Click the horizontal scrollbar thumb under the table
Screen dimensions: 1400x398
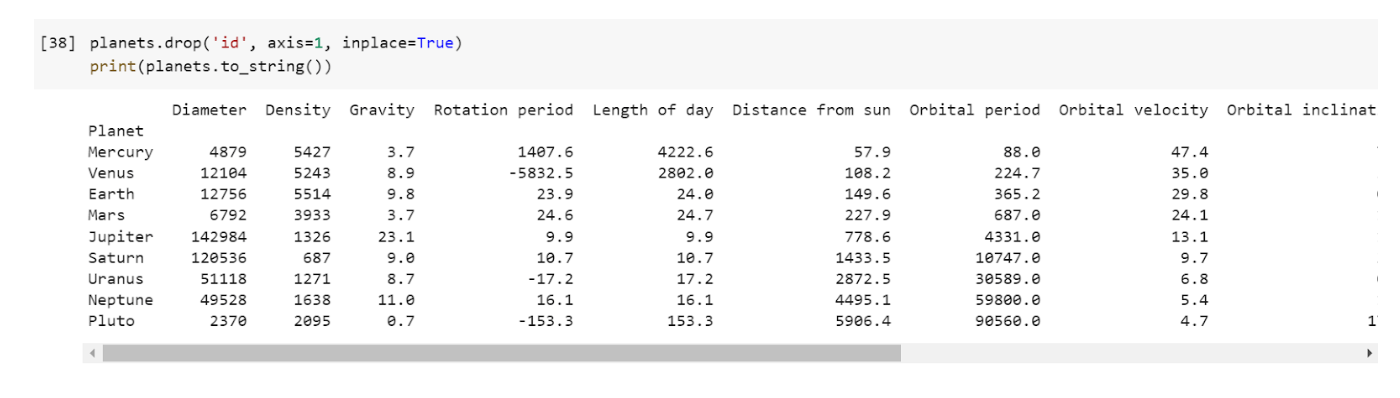pos(501,354)
